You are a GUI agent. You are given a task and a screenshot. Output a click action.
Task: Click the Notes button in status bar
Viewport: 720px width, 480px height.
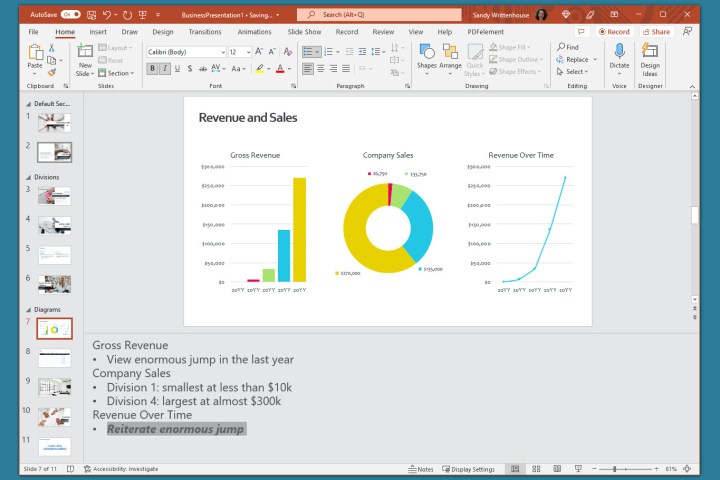pos(421,469)
